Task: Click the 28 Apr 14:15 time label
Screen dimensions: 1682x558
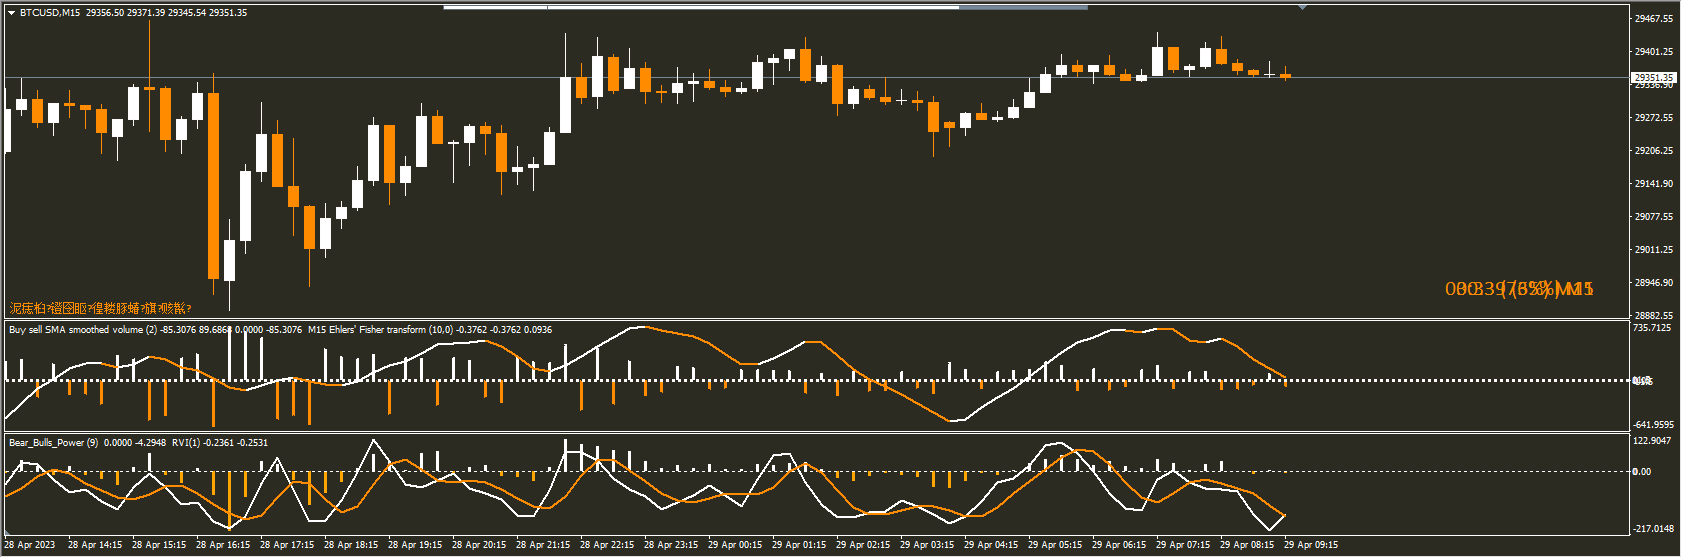Action: coord(95,546)
